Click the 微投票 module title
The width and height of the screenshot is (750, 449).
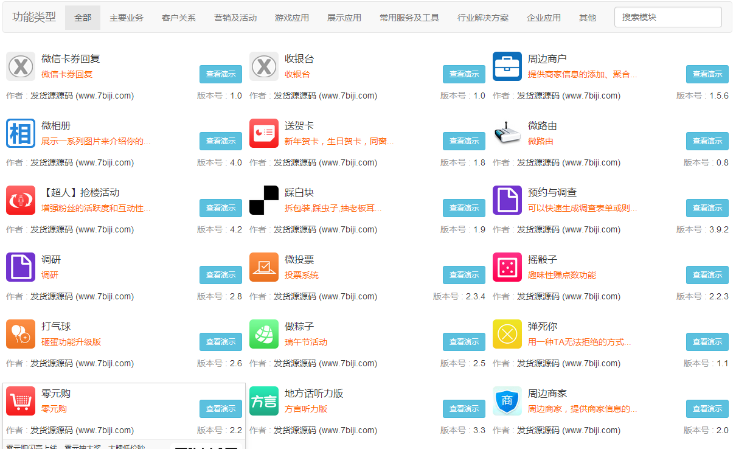[299, 260]
